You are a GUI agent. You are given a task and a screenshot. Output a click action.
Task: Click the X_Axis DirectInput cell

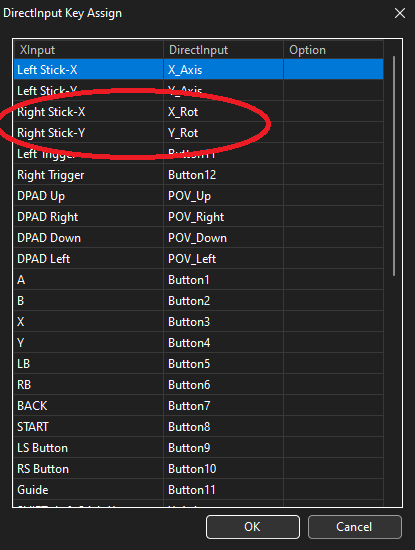pos(223,69)
